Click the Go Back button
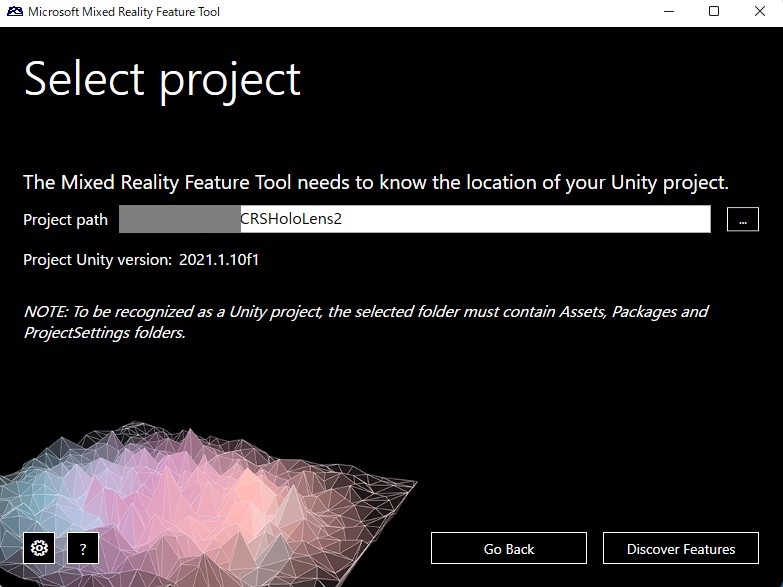Image resolution: width=783 pixels, height=587 pixels. point(509,549)
